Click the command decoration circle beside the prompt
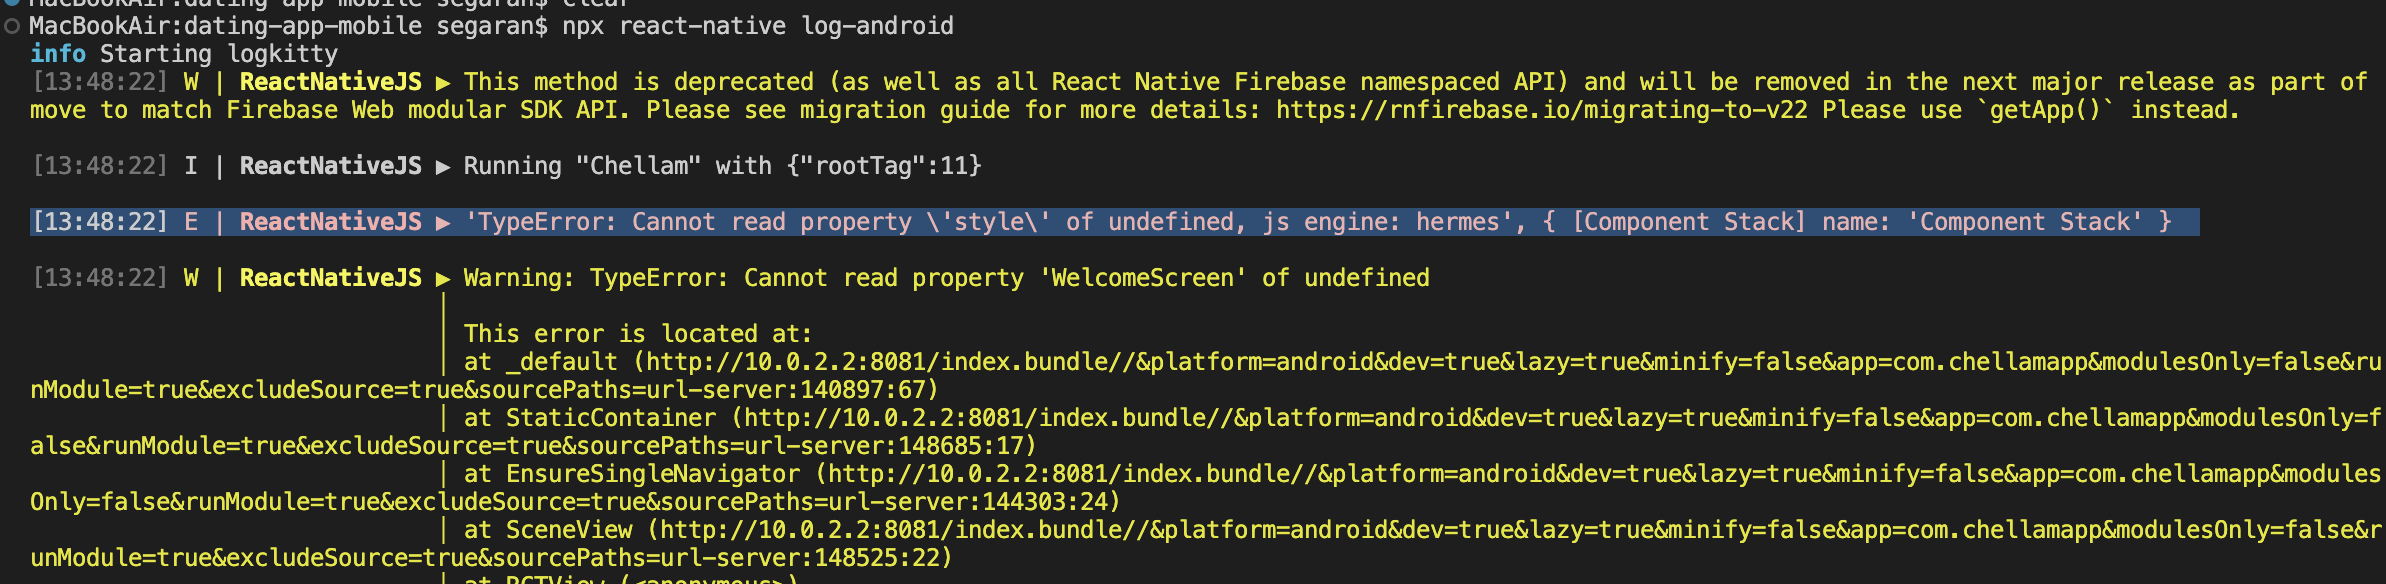 point(12,26)
